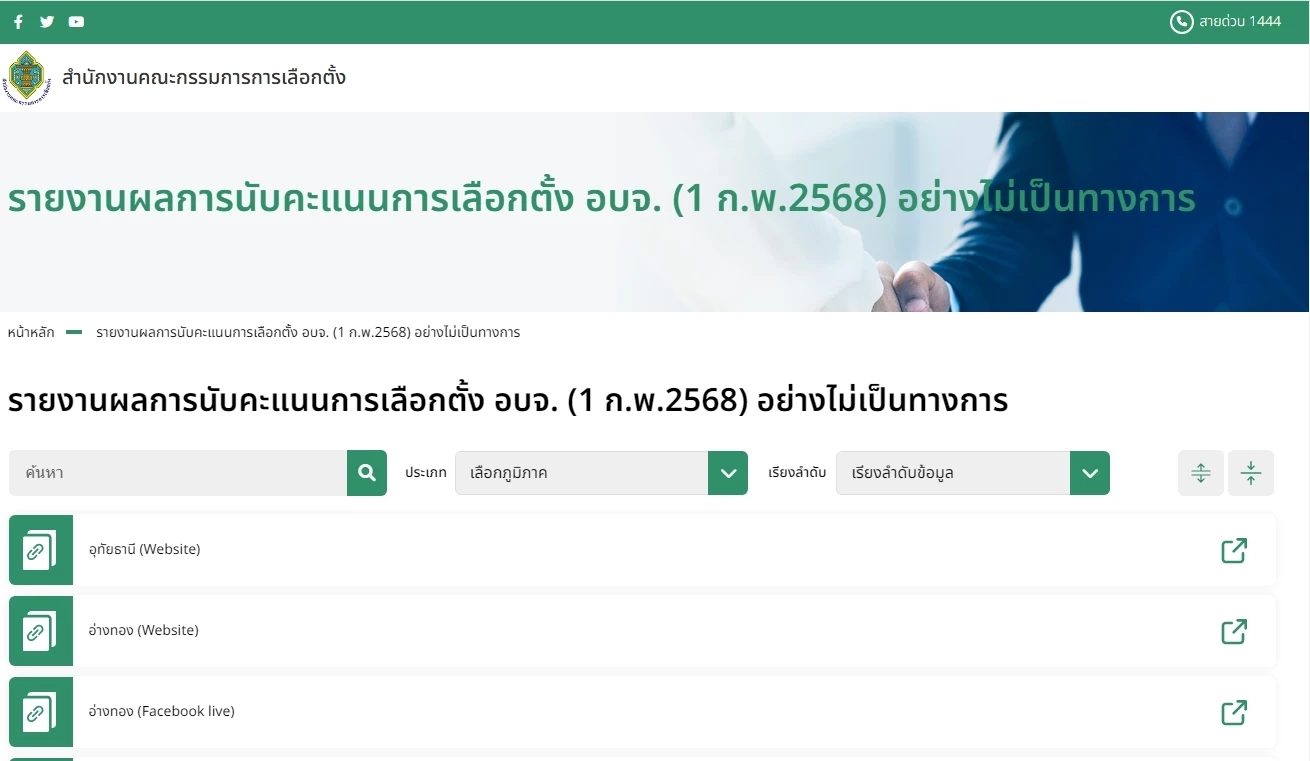Collapse all result rows with inward-arrows icon
This screenshot has height=761, width=1310.
[x=1251, y=472]
